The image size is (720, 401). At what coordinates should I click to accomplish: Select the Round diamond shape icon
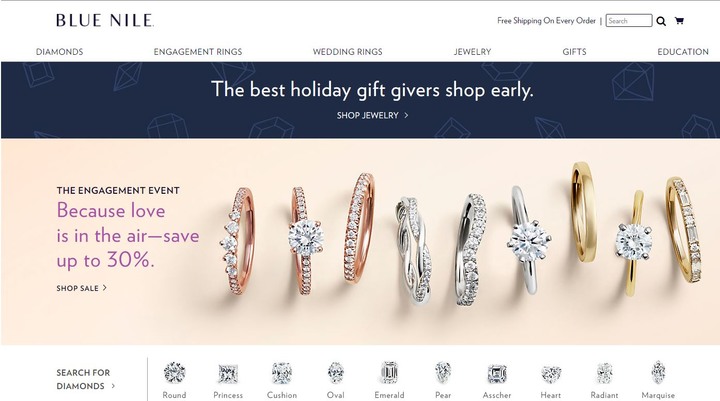(174, 373)
